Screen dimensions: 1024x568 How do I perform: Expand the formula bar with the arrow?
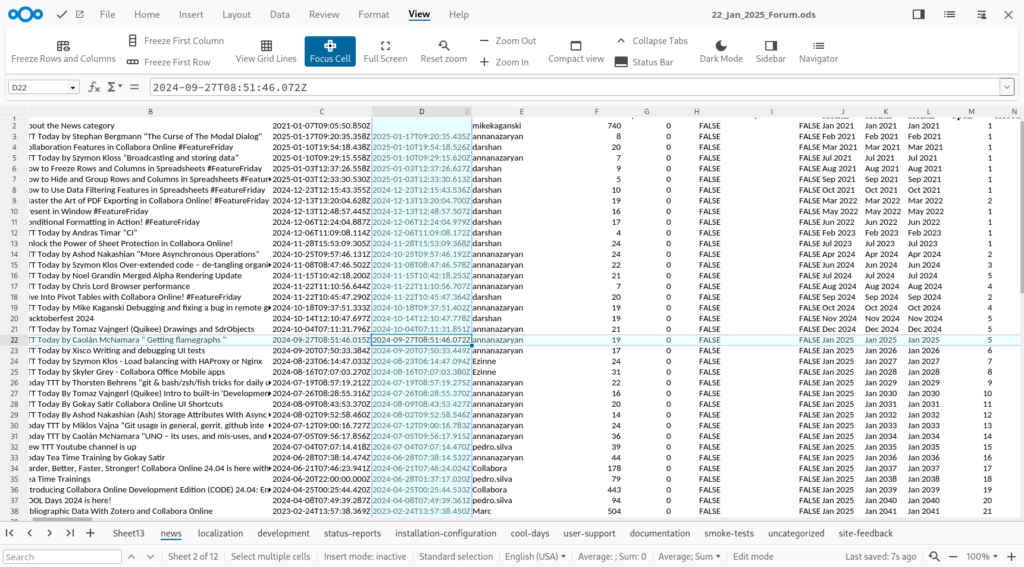tap(1006, 87)
